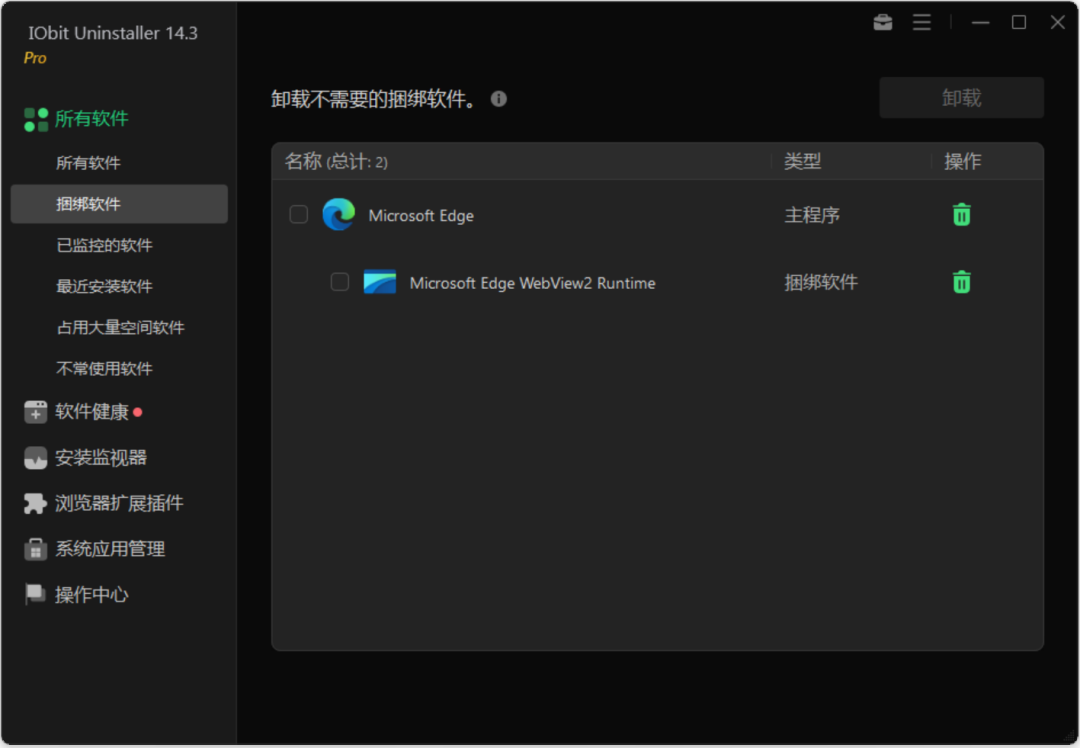The width and height of the screenshot is (1080, 748).
Task: Open the 安装监视器 section
Action: (101, 457)
